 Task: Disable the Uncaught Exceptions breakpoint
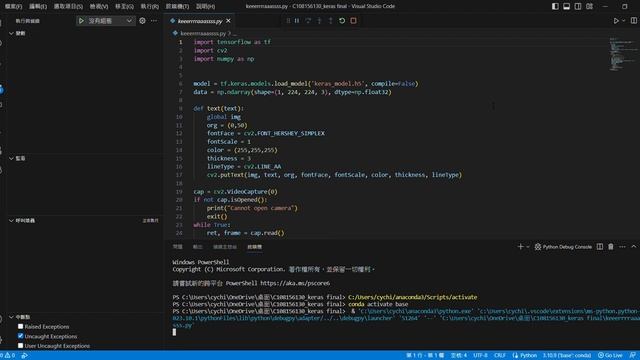(x=20, y=336)
